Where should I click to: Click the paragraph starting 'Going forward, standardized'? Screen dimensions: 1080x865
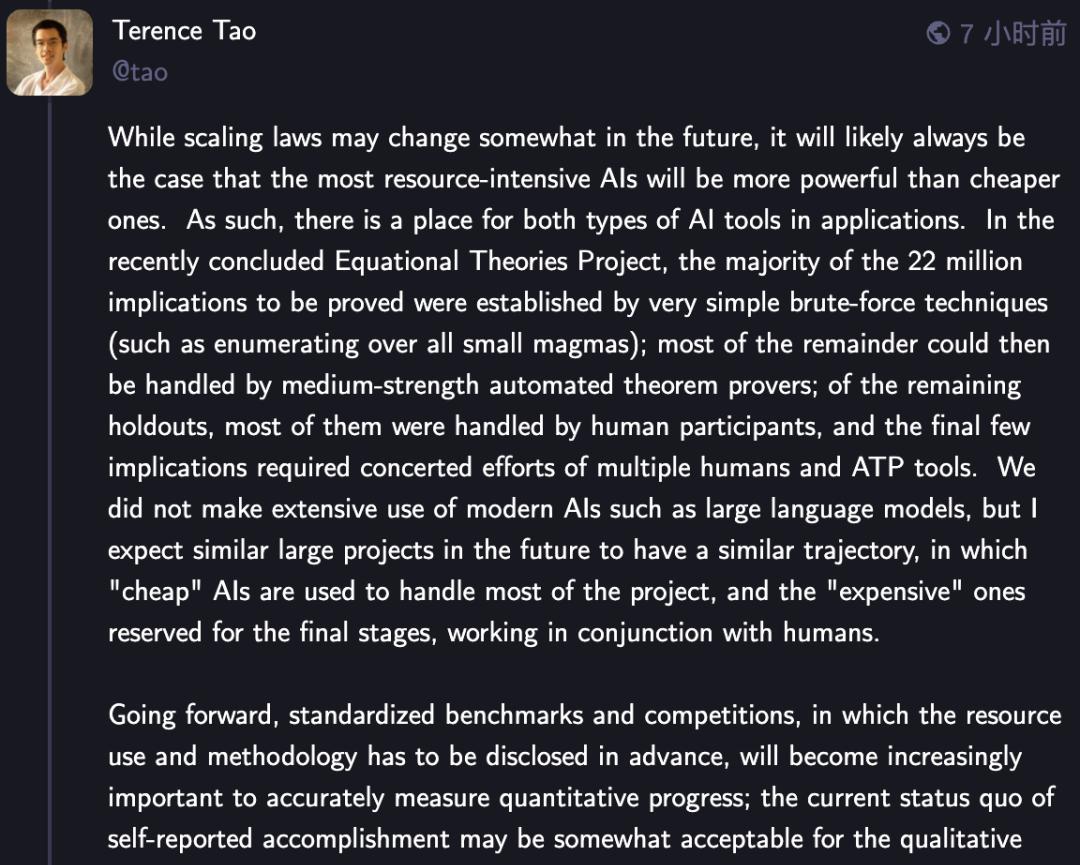click(584, 777)
